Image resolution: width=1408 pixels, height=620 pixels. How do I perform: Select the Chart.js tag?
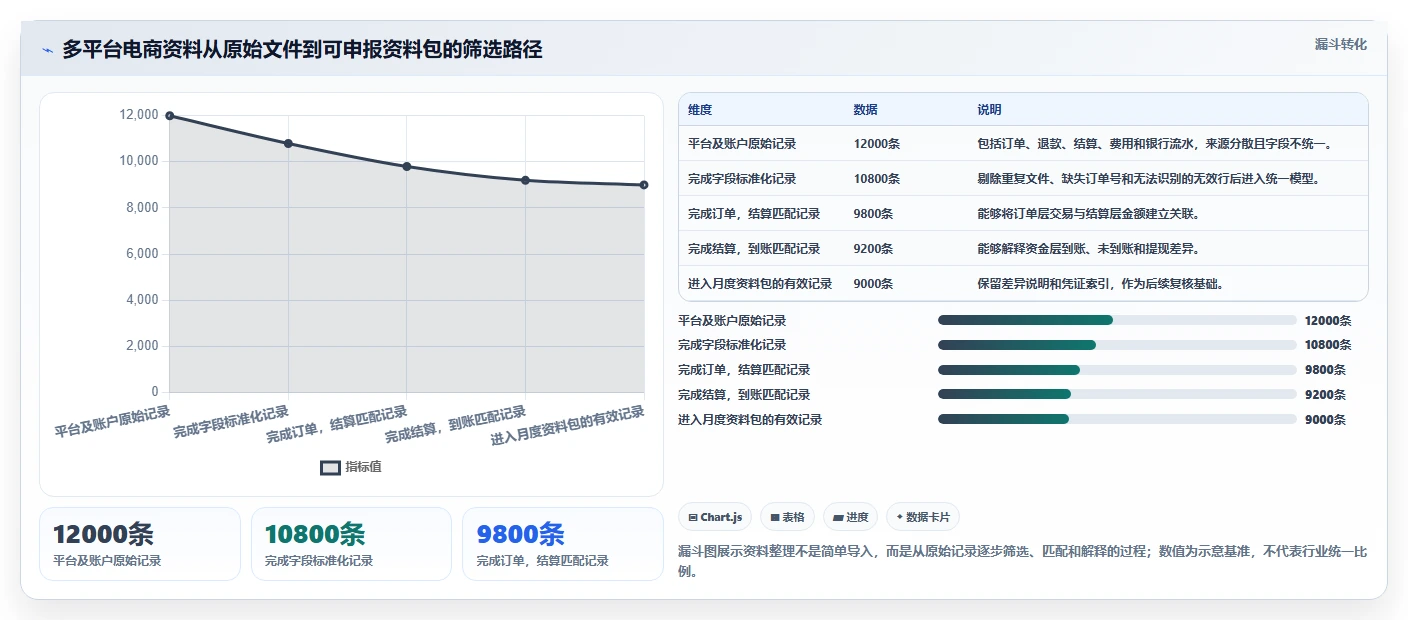pyautogui.click(x=715, y=517)
